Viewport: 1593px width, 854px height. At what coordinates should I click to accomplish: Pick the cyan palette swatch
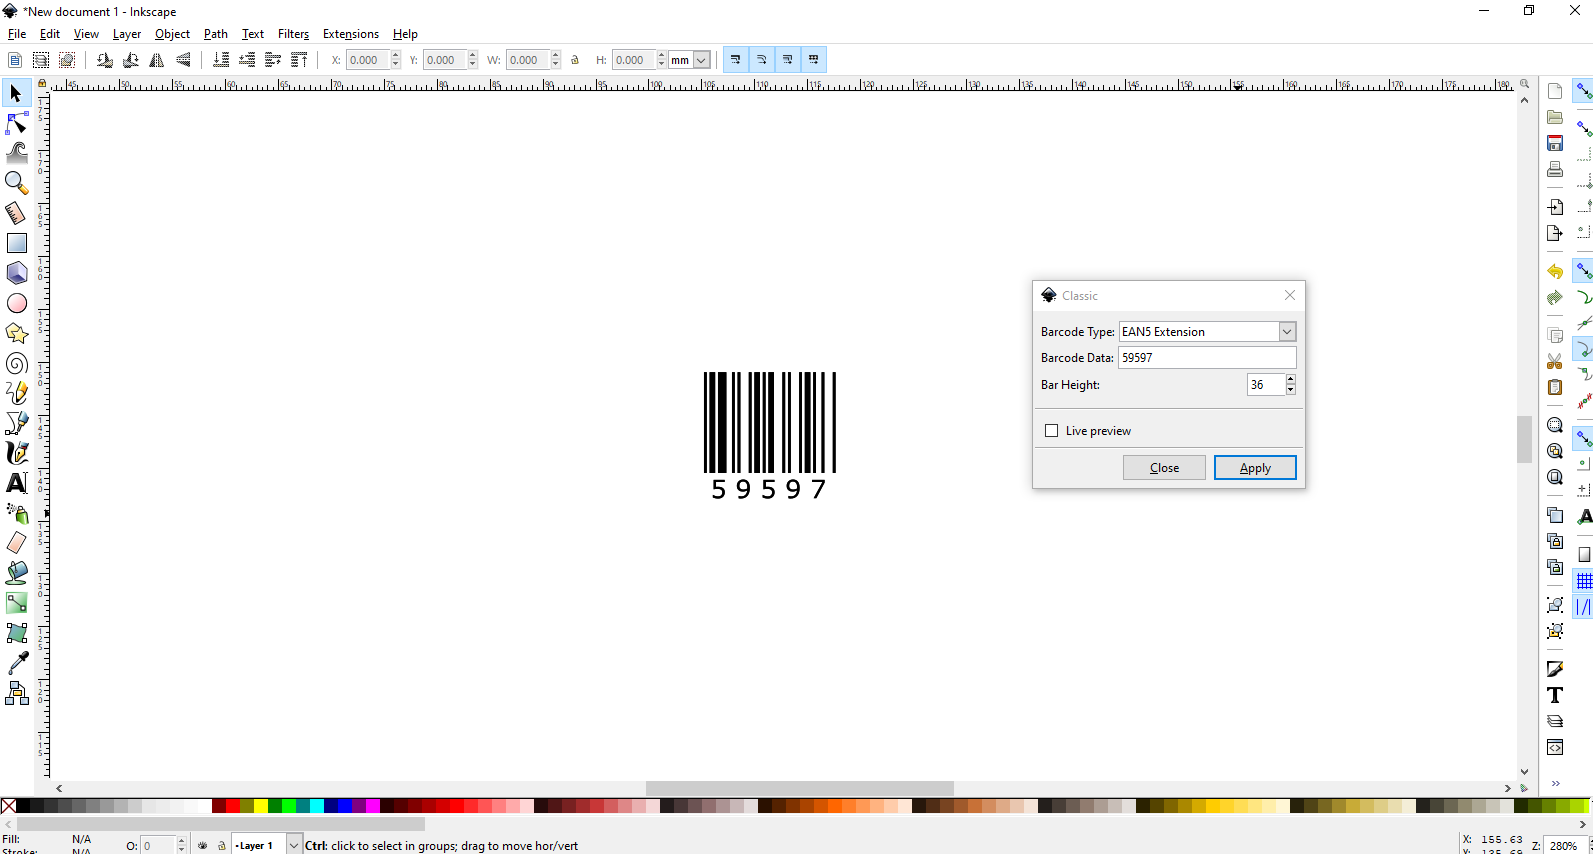[317, 806]
